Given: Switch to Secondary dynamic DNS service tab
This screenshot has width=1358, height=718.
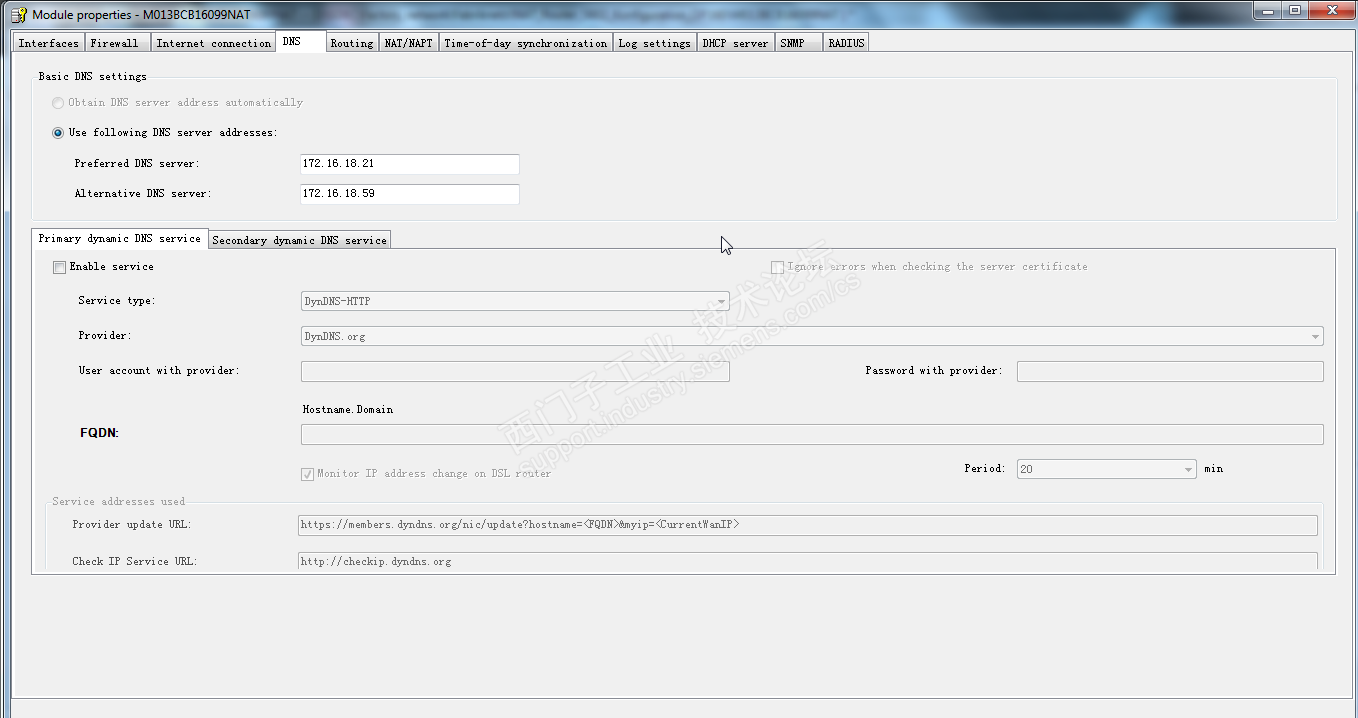Looking at the screenshot, I should click(x=299, y=240).
